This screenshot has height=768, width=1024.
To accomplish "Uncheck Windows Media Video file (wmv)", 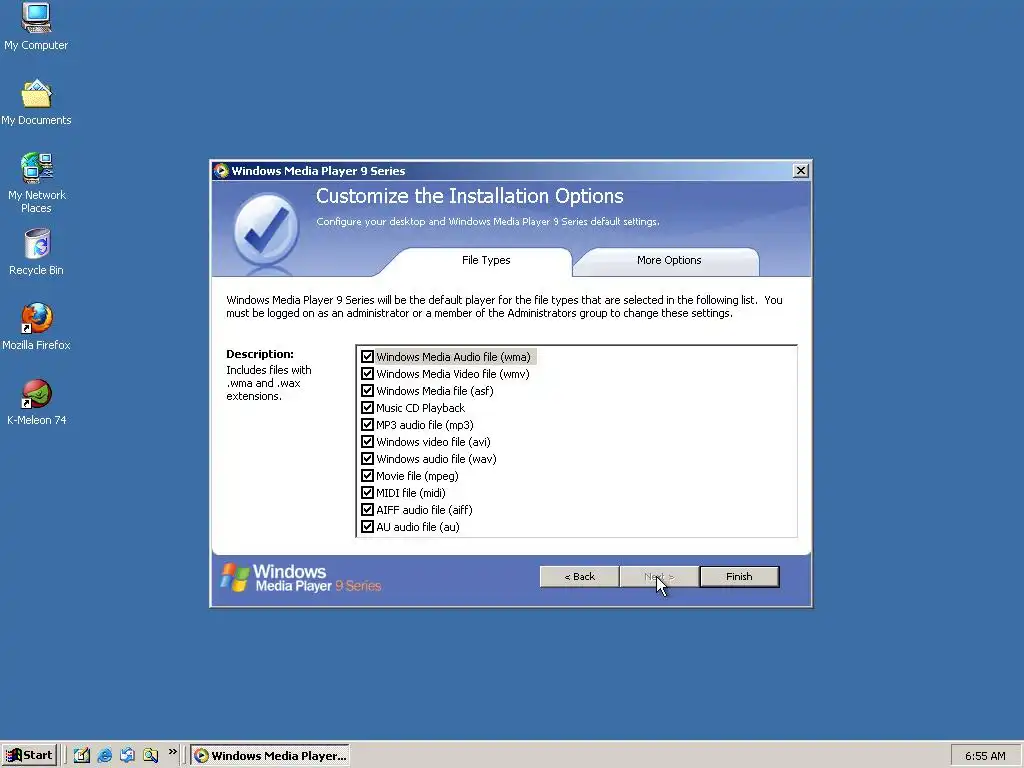I will (x=368, y=374).
